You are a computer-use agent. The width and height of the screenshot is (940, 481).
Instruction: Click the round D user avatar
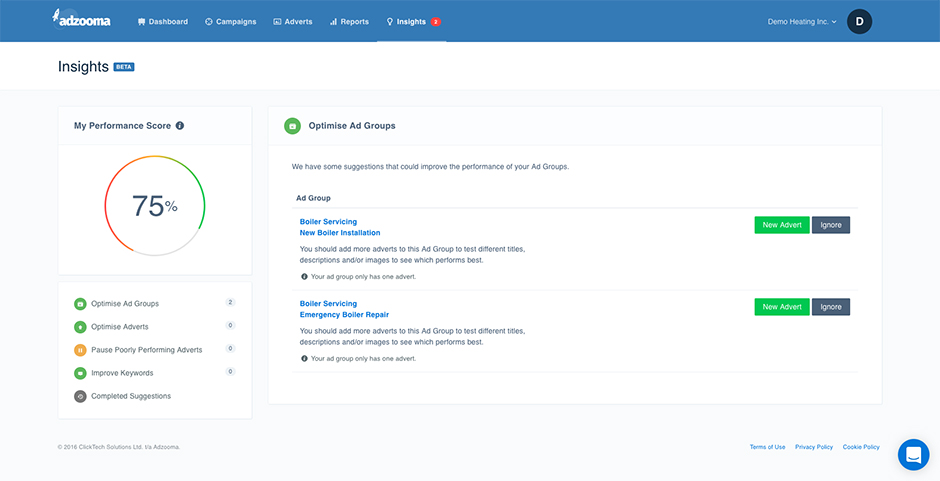[x=859, y=22]
